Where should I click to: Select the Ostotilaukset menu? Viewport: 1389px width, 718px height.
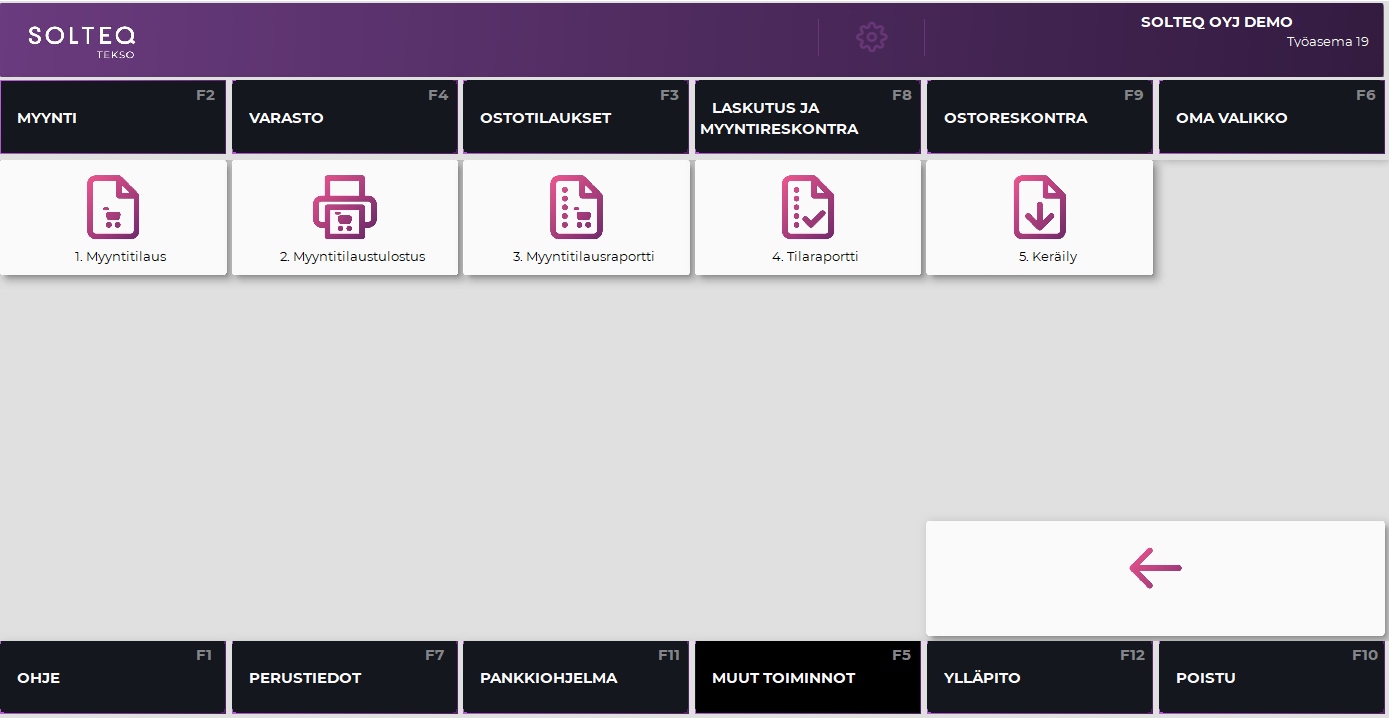(x=576, y=118)
